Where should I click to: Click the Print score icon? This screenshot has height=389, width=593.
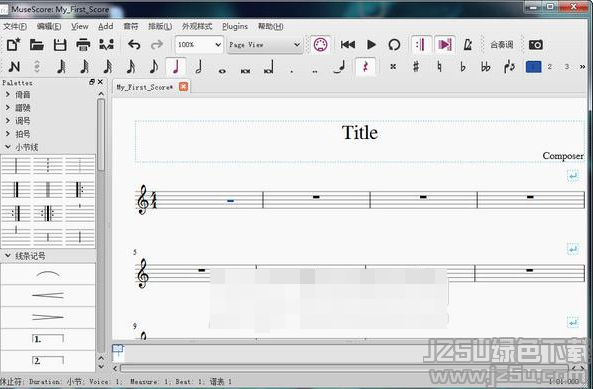[x=83, y=45]
